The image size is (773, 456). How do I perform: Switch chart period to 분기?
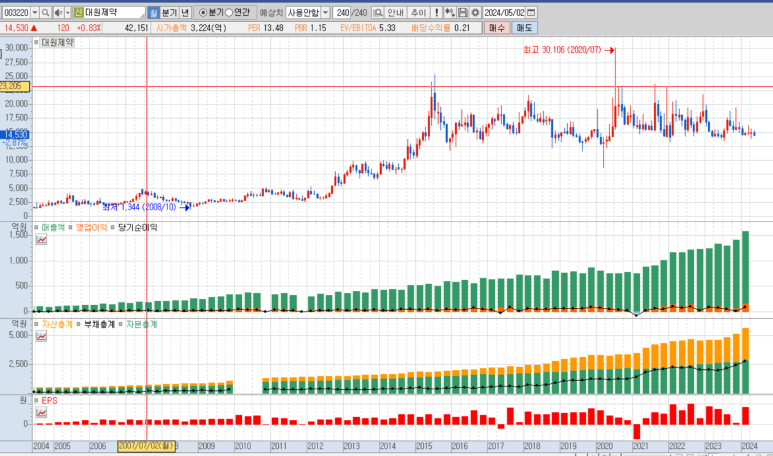[x=169, y=12]
